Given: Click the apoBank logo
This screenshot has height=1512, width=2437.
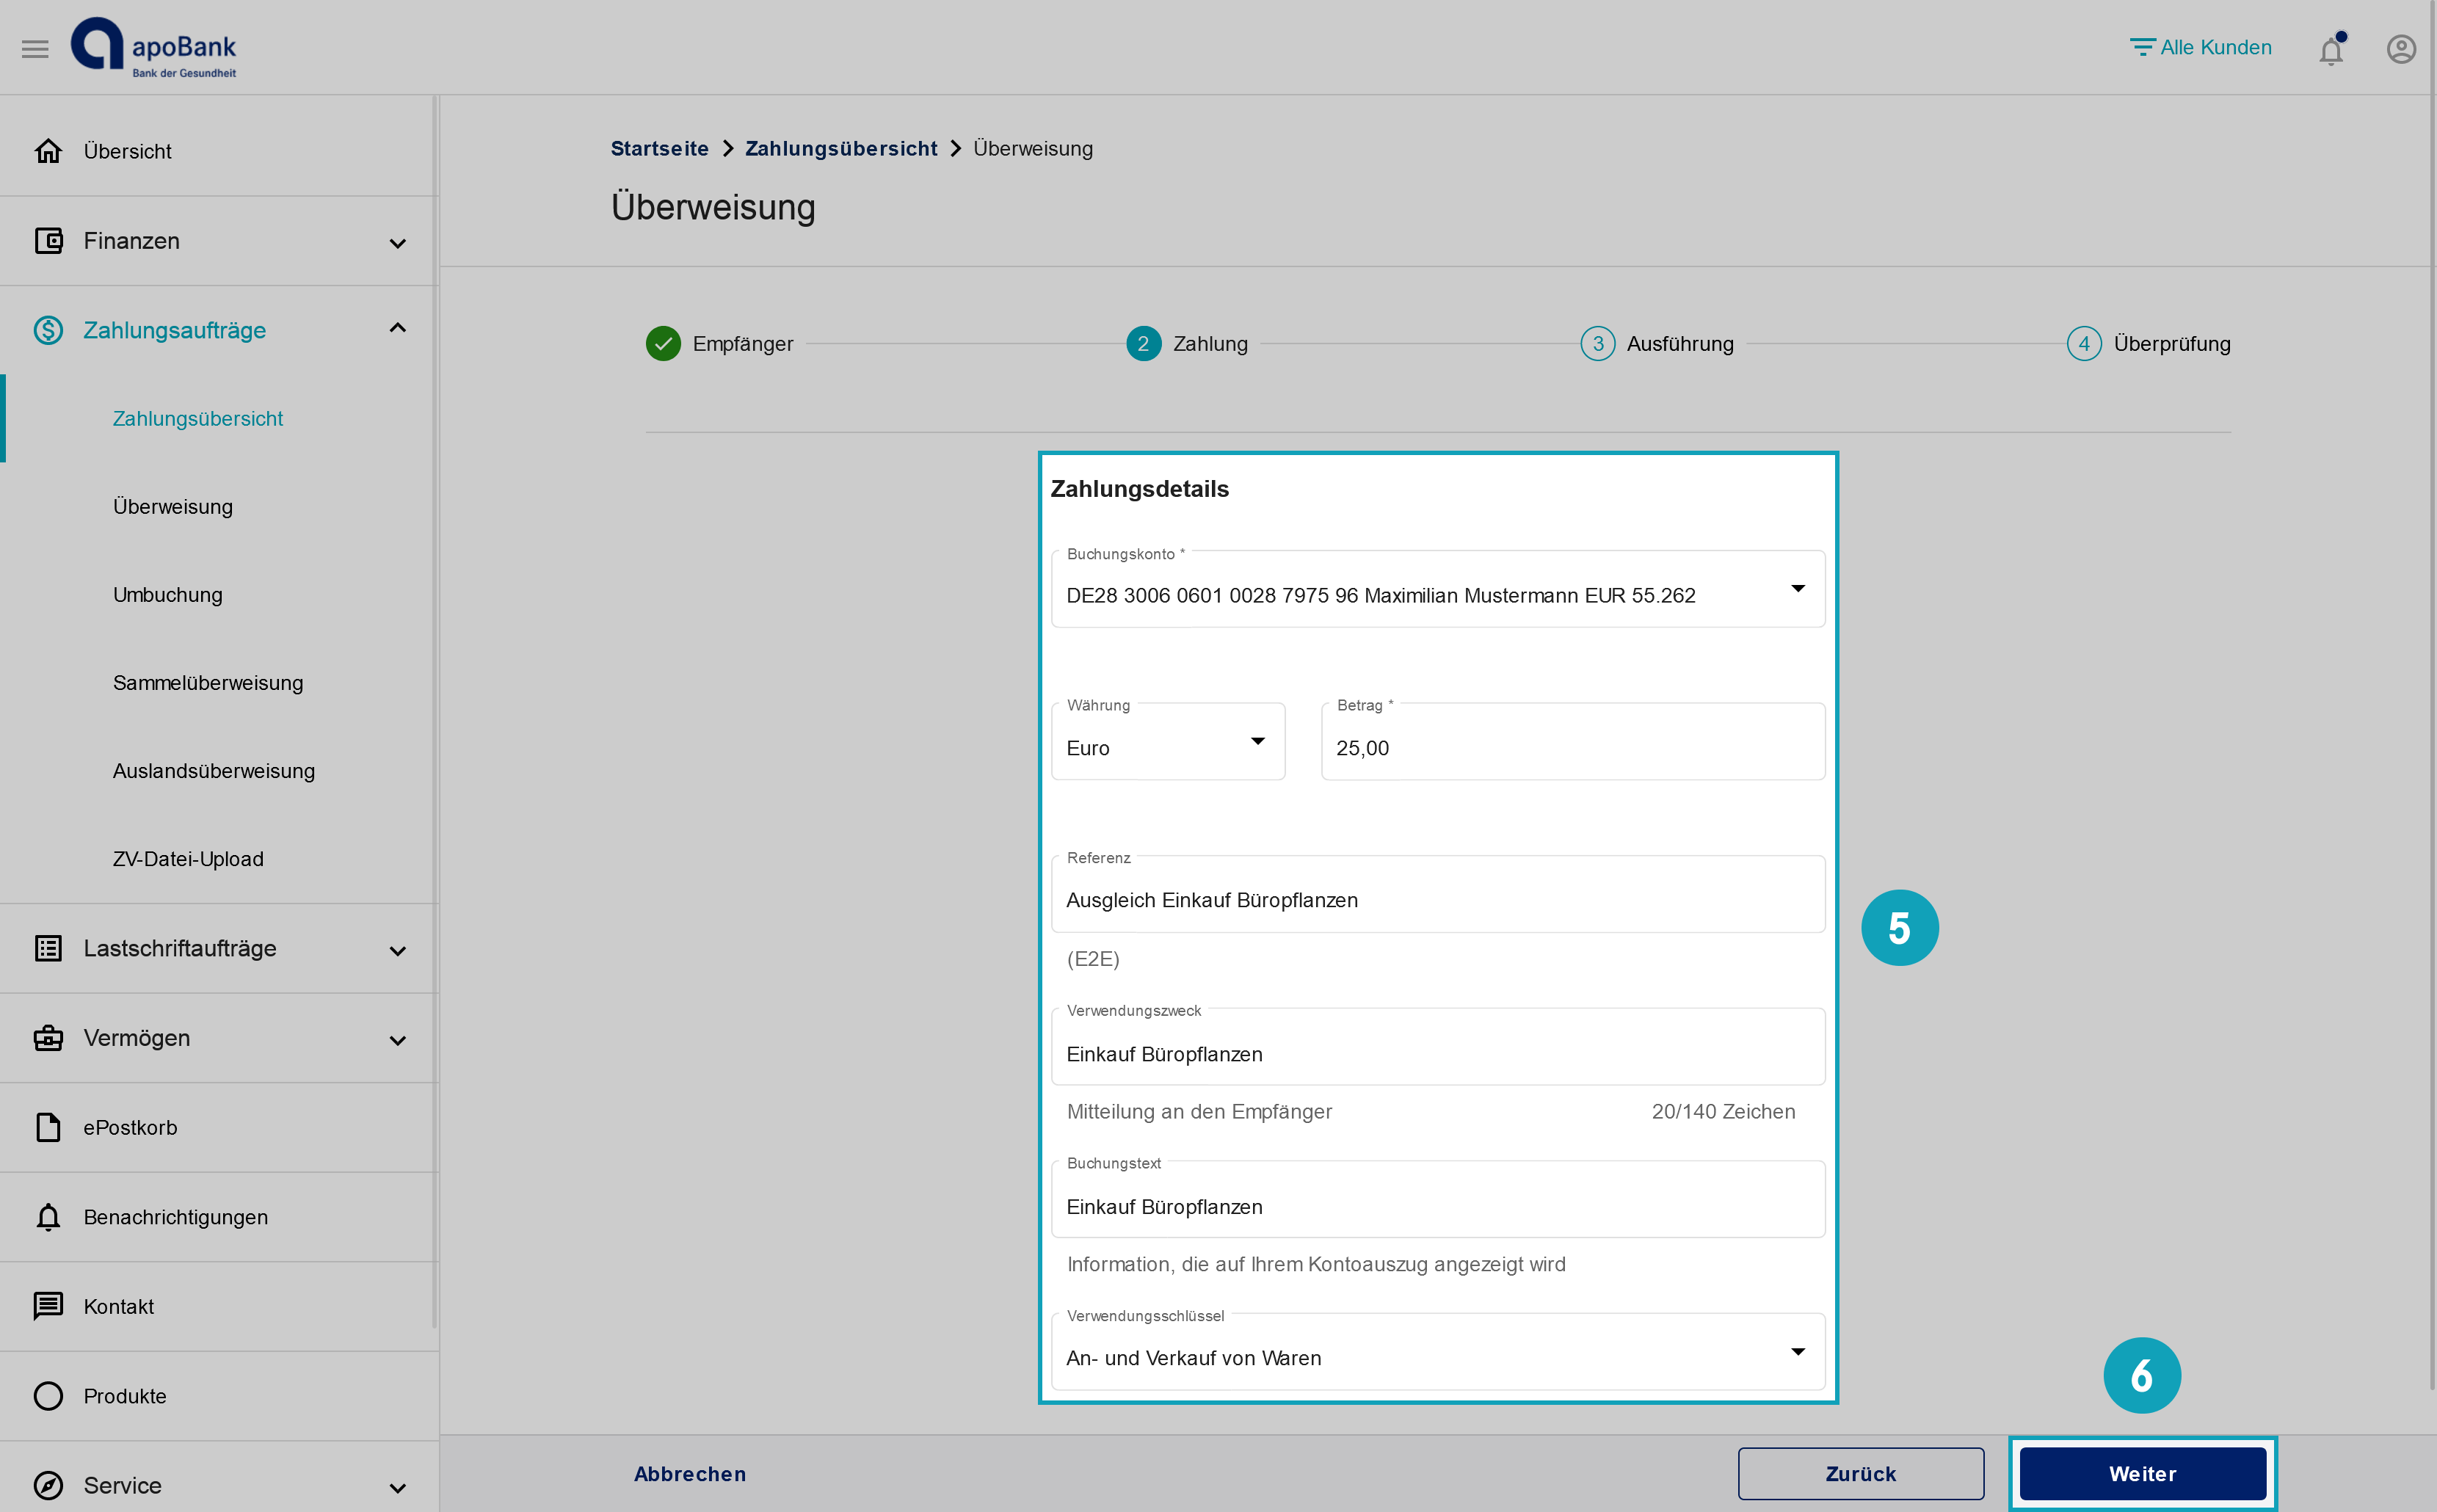Looking at the screenshot, I should click(x=153, y=47).
